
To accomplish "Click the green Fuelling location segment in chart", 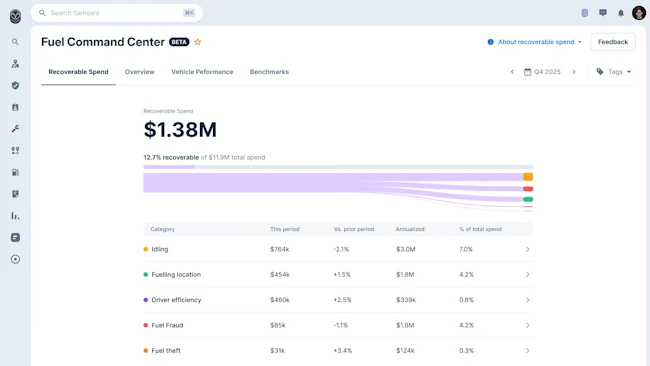I will (x=528, y=199).
